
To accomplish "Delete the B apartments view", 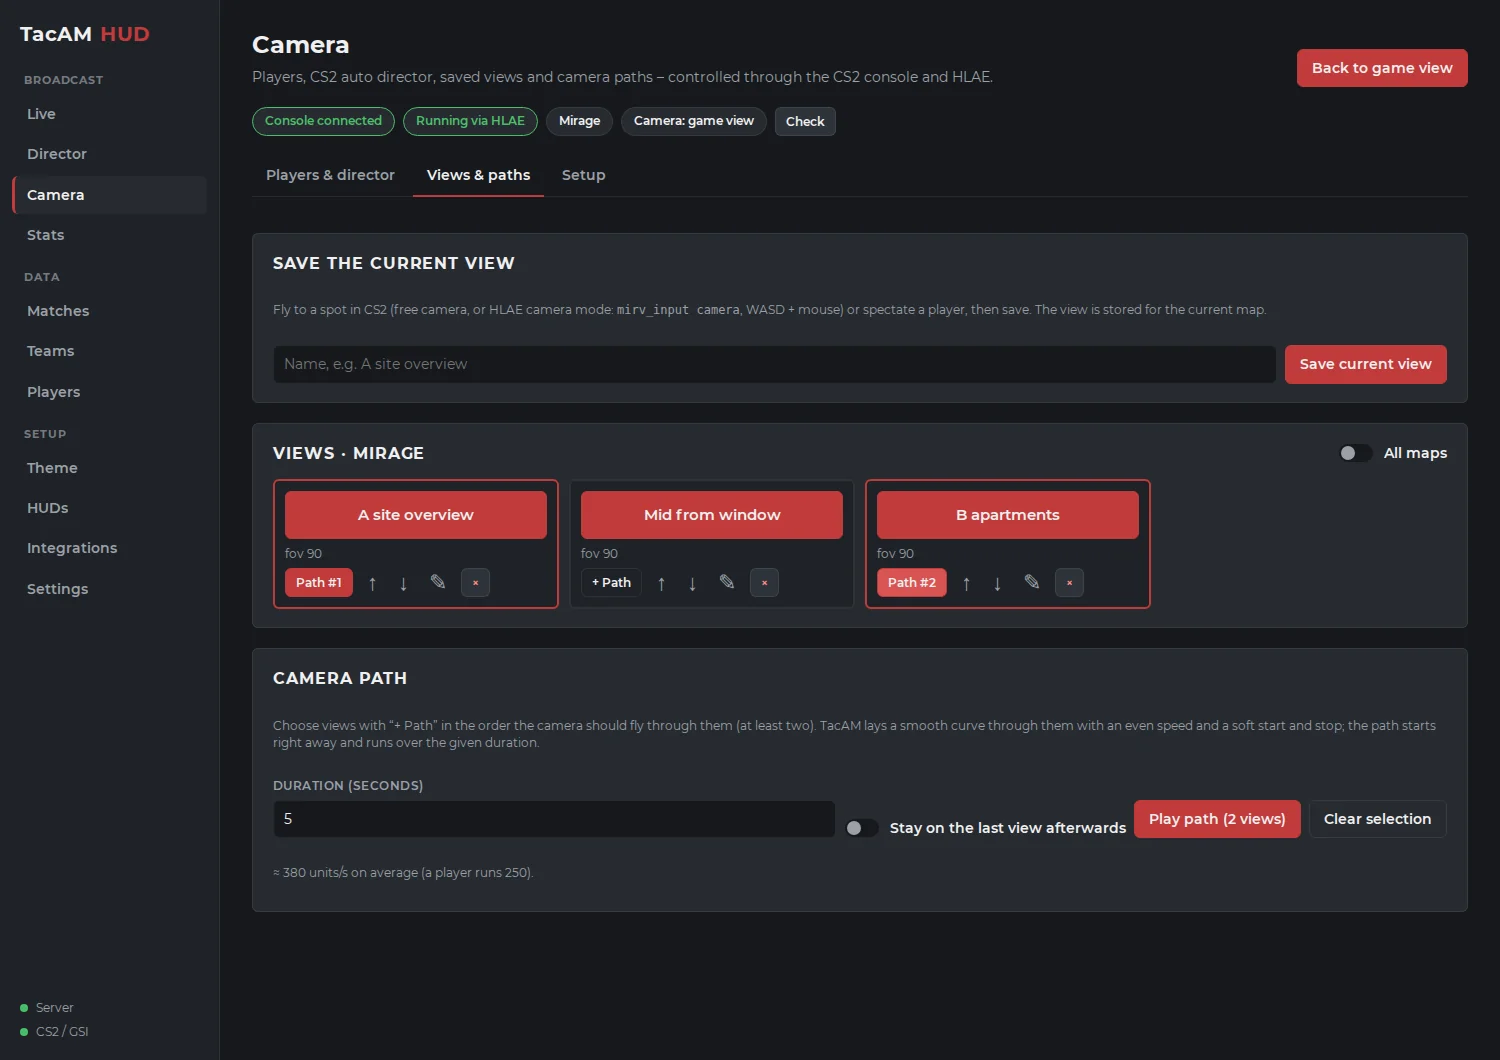I will [x=1069, y=583].
